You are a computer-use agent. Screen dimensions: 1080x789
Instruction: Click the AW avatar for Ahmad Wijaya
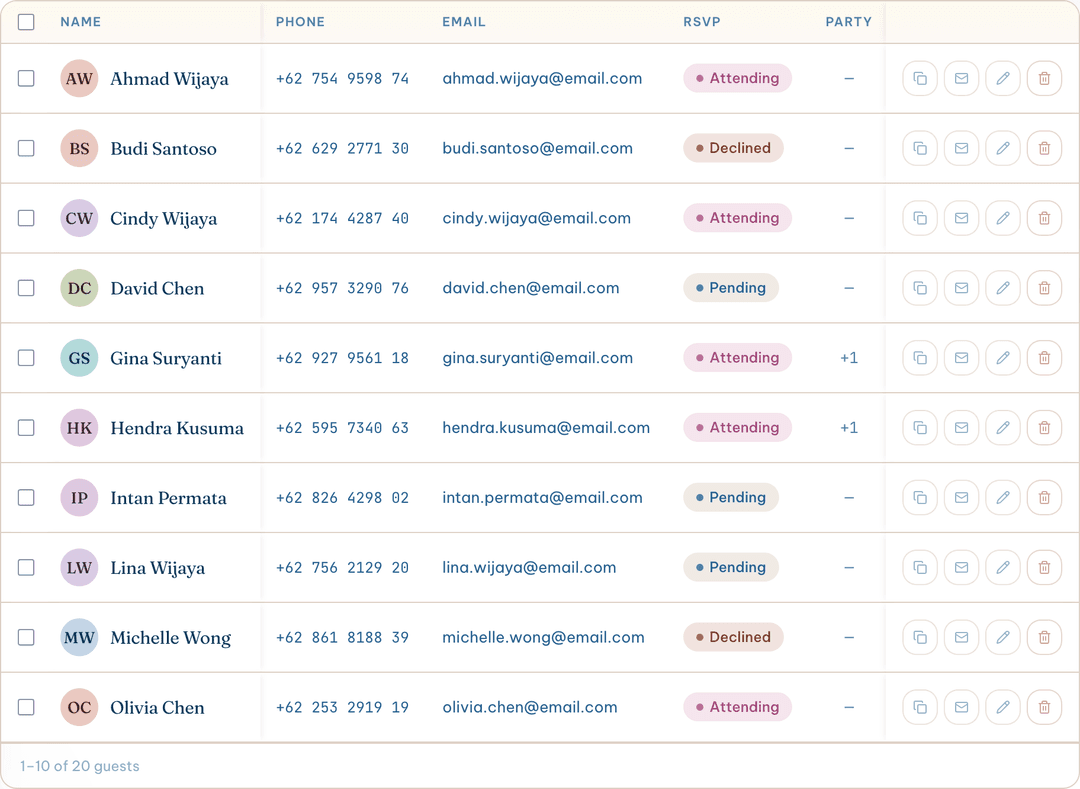tap(79, 78)
